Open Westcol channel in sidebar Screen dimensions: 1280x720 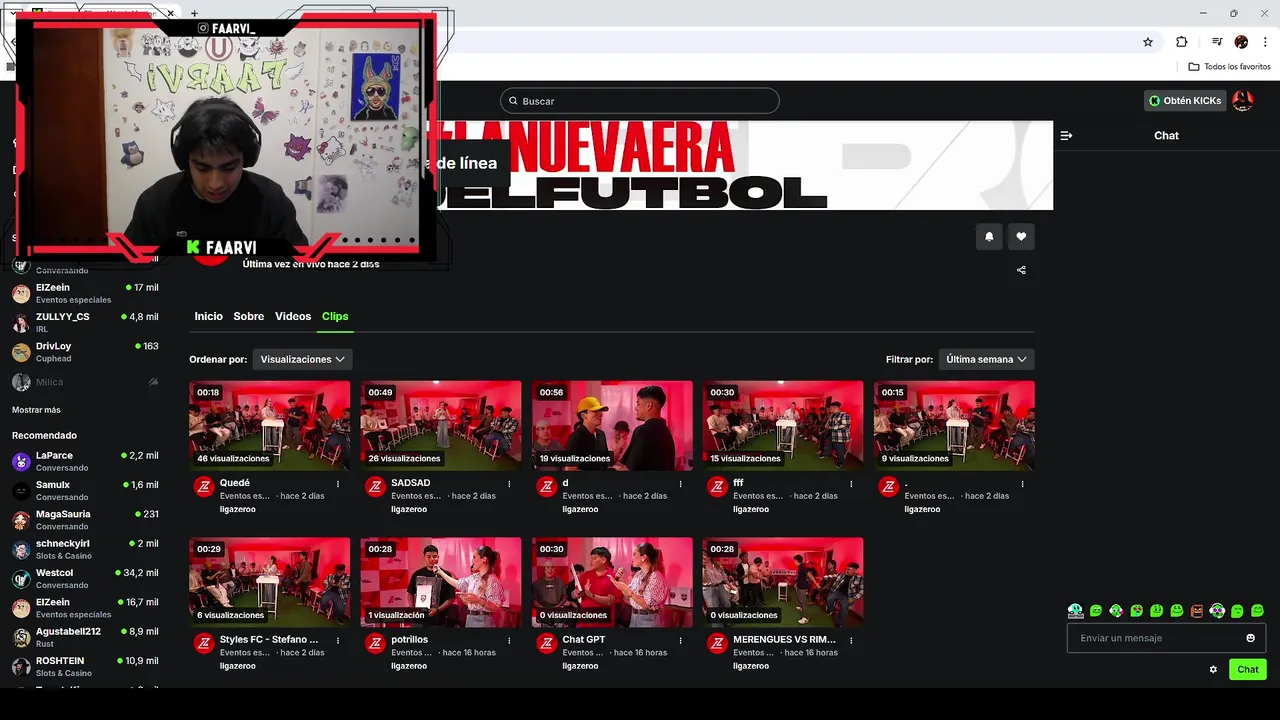(x=85, y=579)
